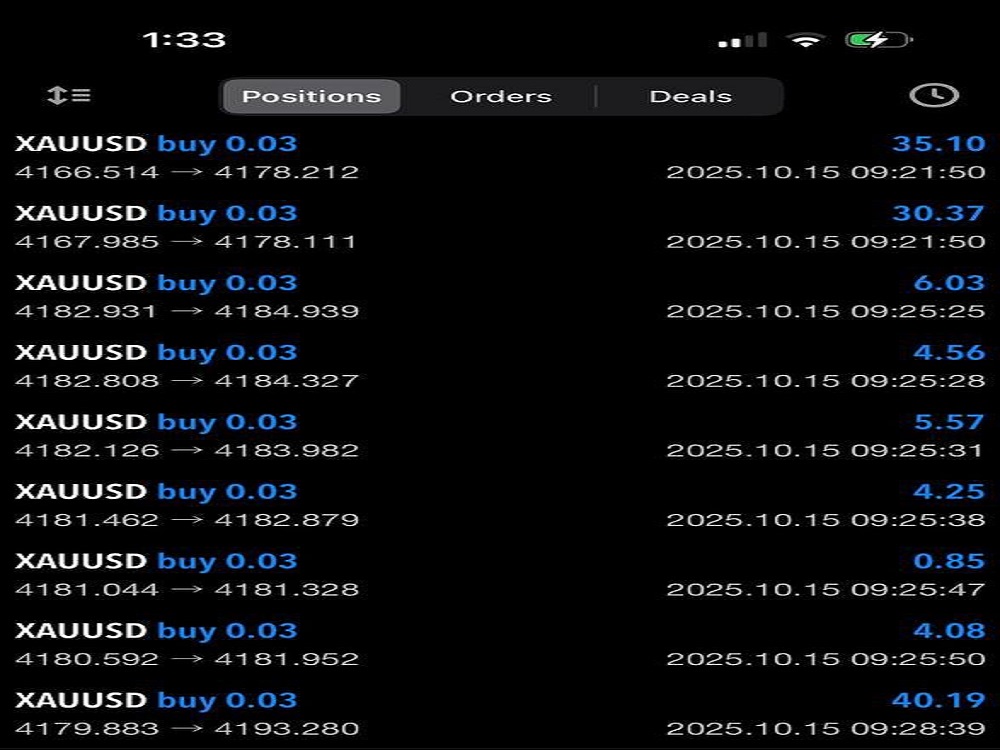Select the profit value 0.85
1000x750 pixels.
click(x=950, y=561)
